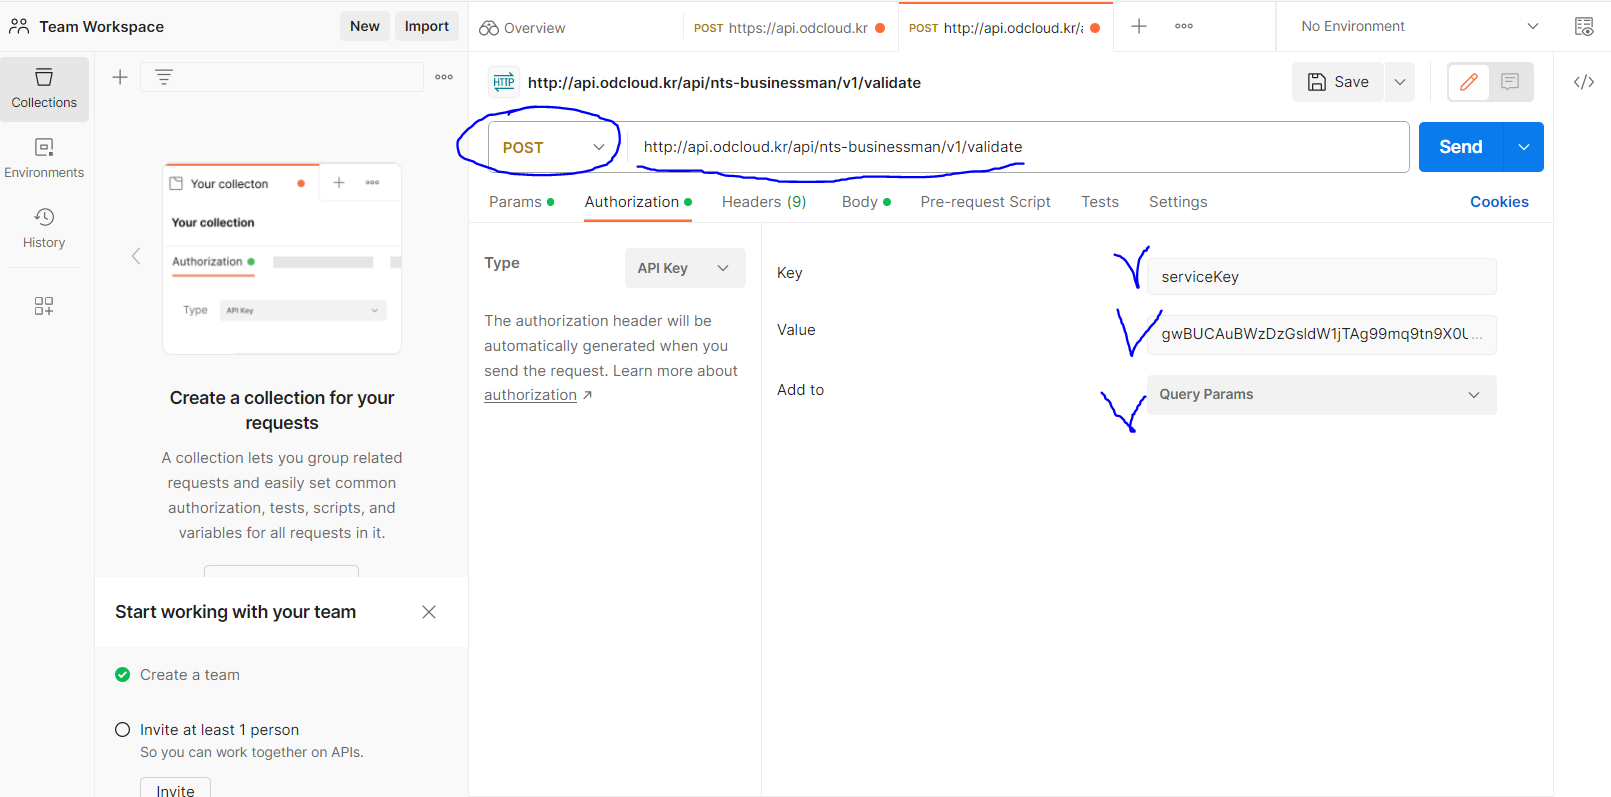The height and width of the screenshot is (797, 1611).
Task: Open History in the sidebar
Action: point(44,229)
